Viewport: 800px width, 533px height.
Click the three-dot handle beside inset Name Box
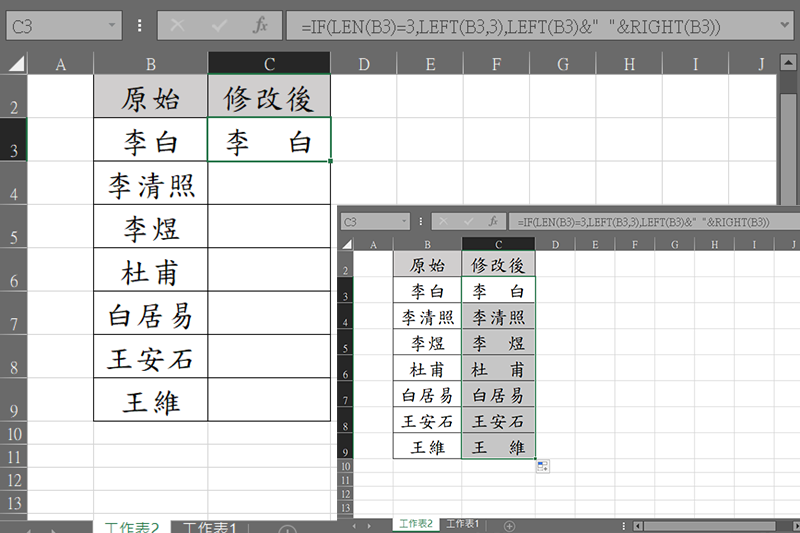click(x=420, y=221)
